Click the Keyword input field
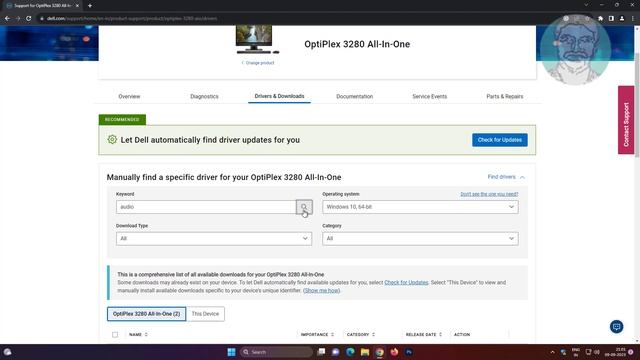 tap(206, 207)
